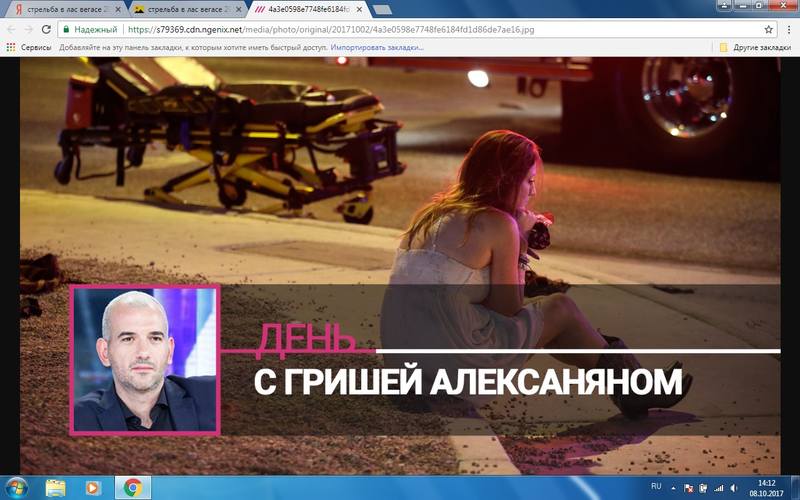Click the ДЕНЬ pink headline text
Image resolution: width=800 pixels, height=500 pixels.
pyautogui.click(x=305, y=339)
